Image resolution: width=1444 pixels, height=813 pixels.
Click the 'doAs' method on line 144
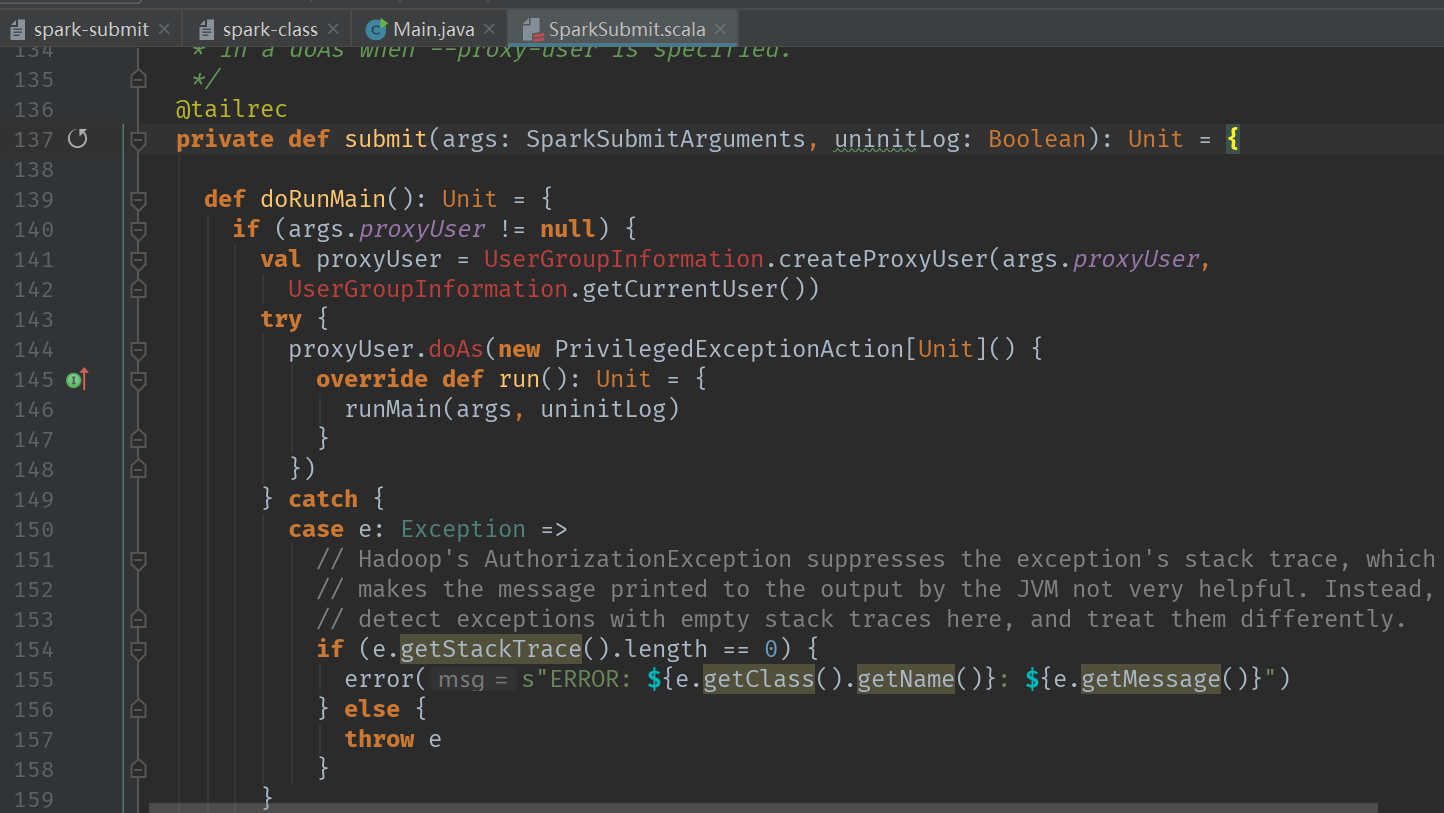point(457,349)
